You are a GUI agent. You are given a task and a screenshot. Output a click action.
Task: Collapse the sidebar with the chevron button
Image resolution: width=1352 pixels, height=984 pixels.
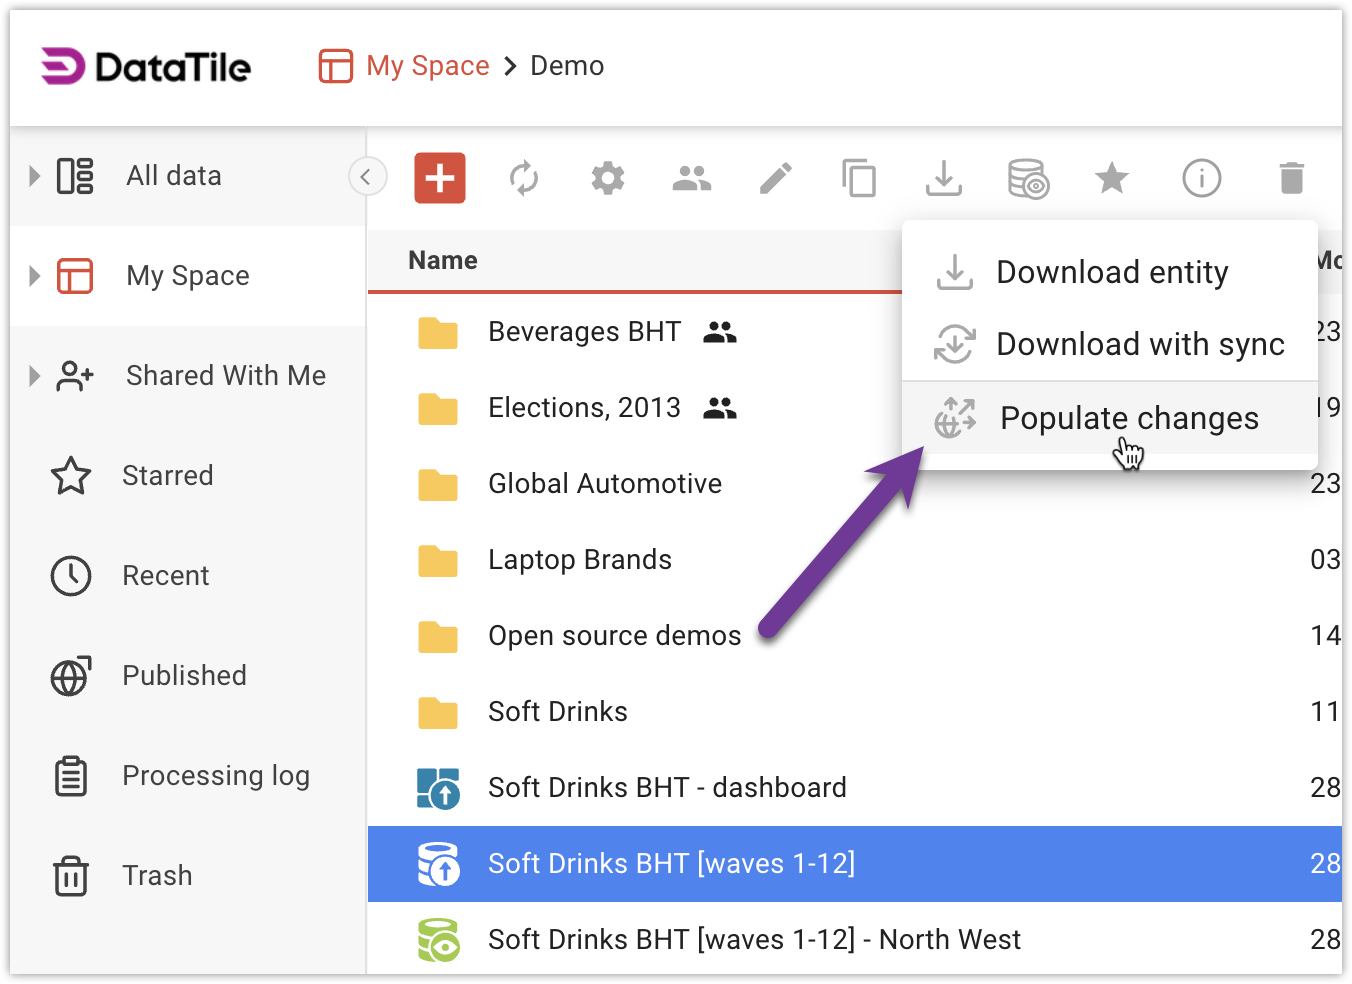366,177
